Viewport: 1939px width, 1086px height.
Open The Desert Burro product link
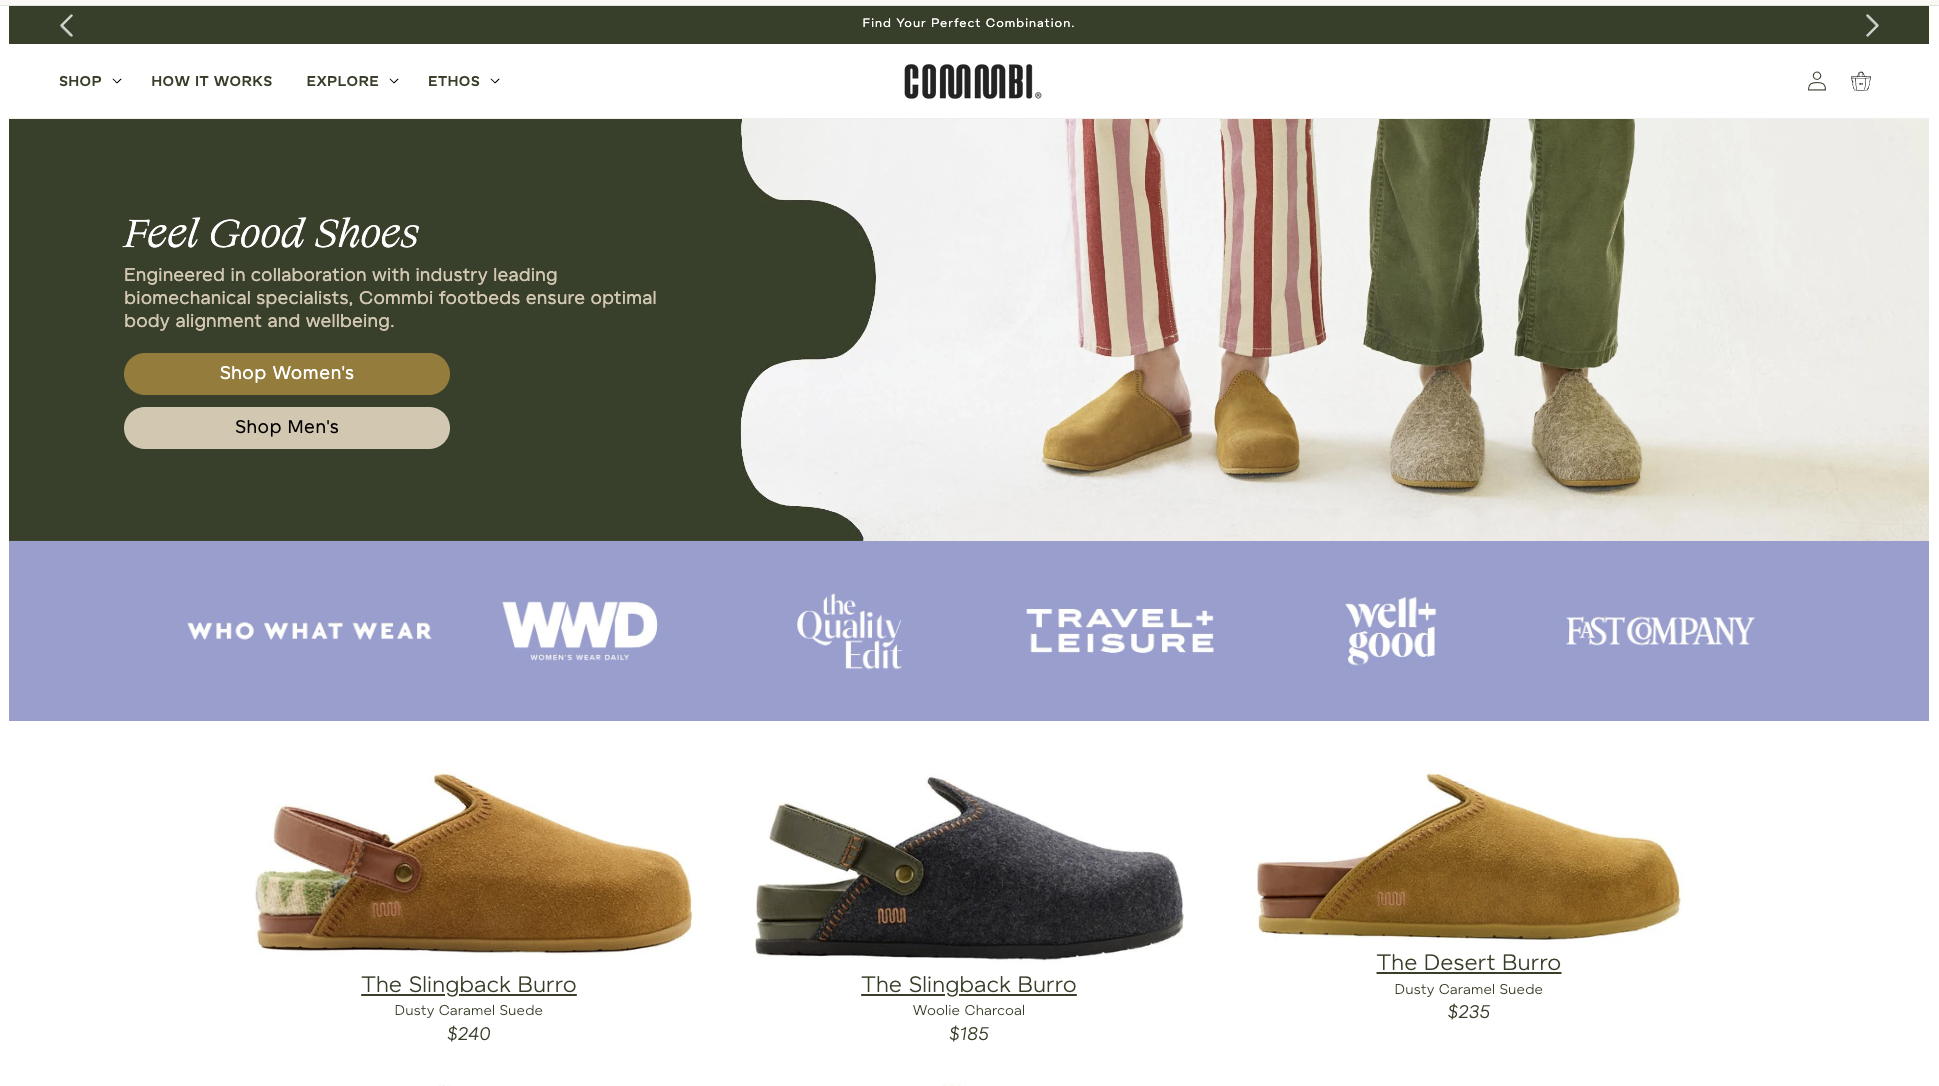click(1468, 962)
